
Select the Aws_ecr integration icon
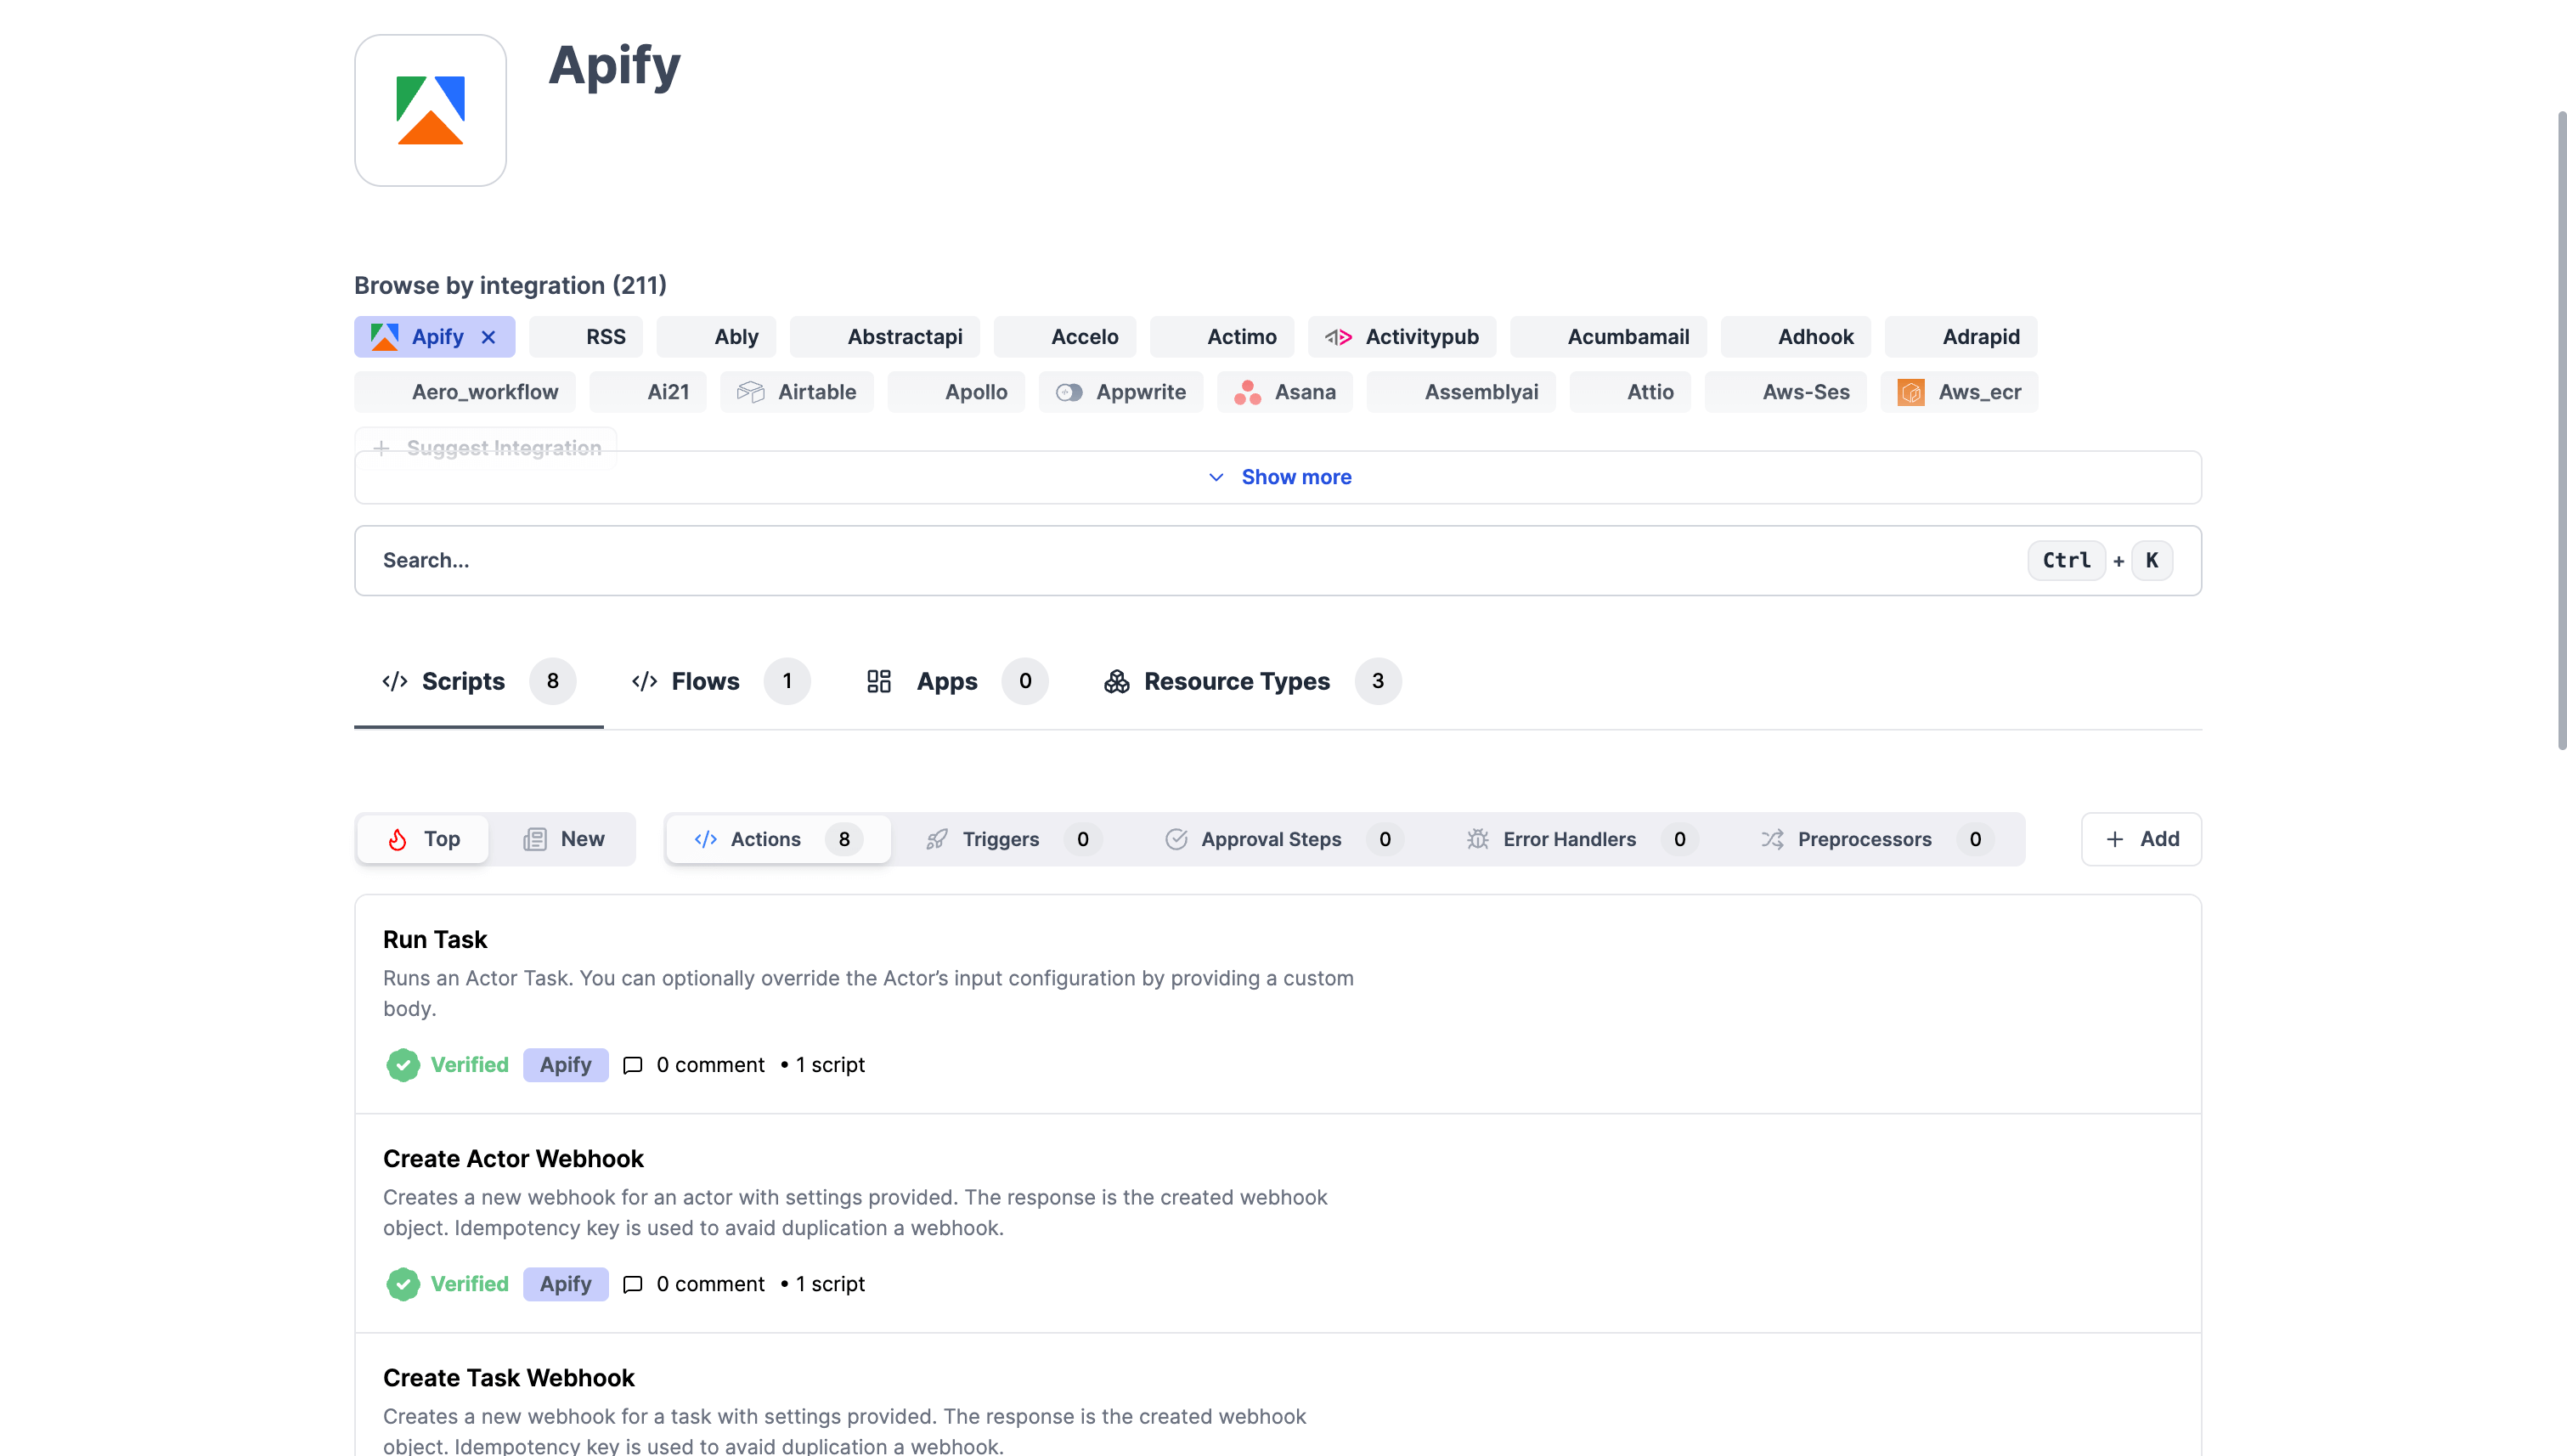(1912, 392)
